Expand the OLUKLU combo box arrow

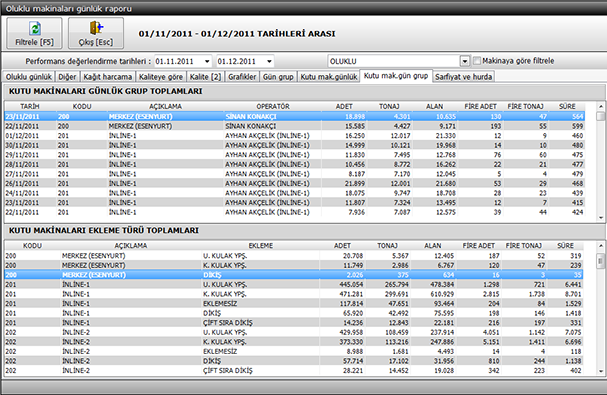[x=465, y=61]
